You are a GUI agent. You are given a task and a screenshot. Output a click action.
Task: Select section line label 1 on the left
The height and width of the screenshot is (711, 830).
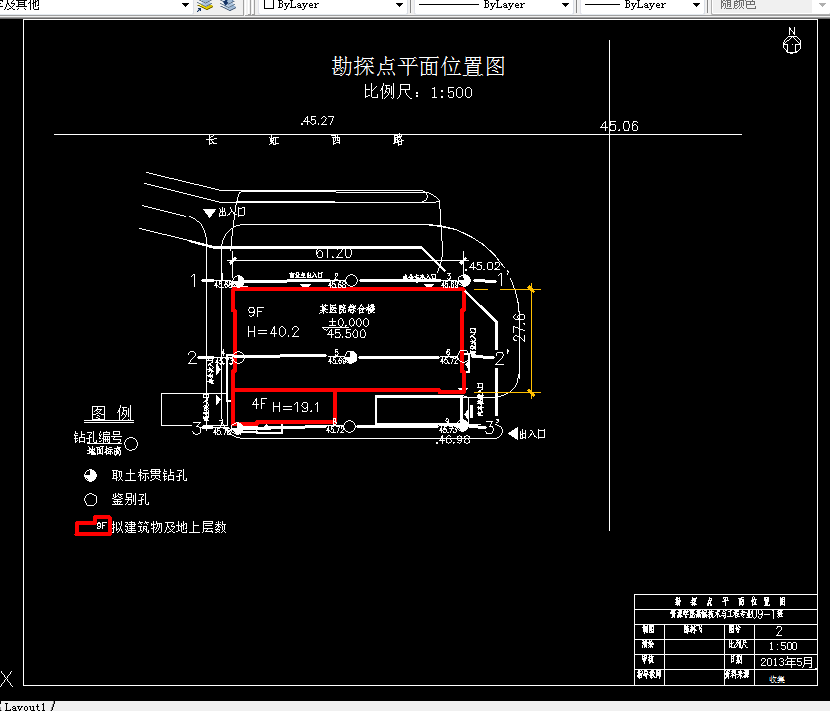pyautogui.click(x=194, y=280)
